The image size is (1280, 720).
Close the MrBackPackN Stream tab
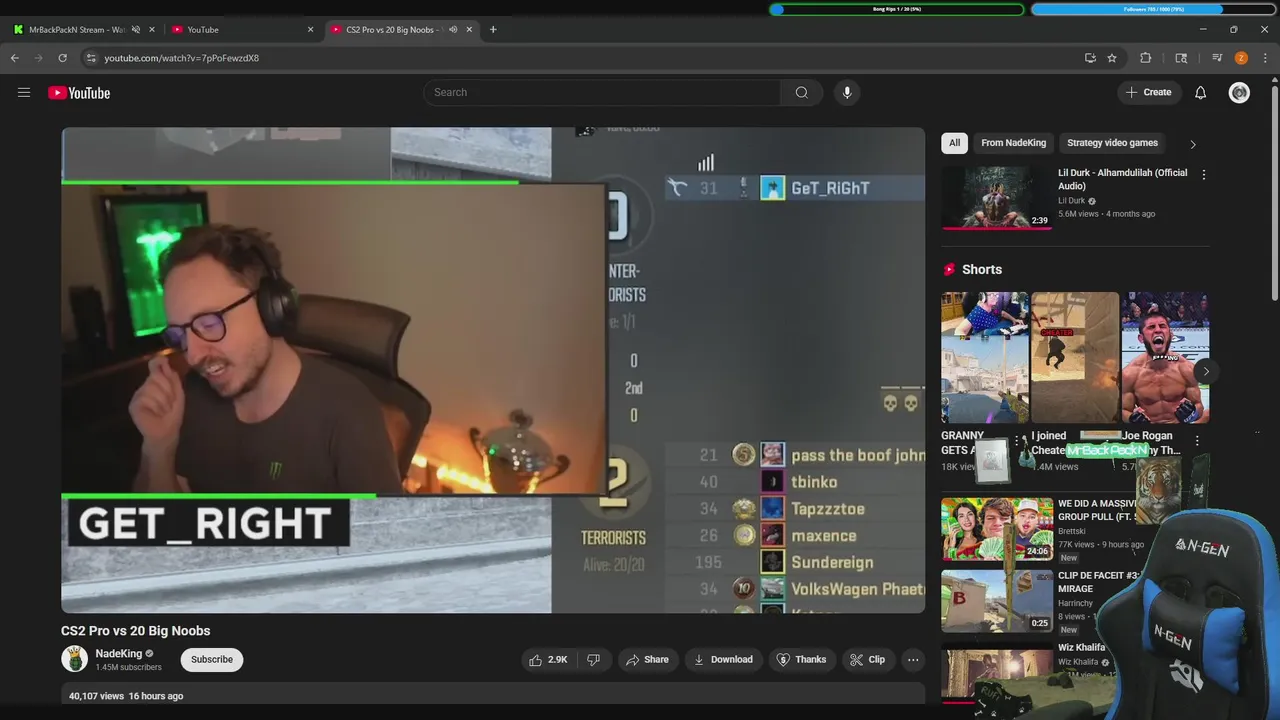point(152,30)
